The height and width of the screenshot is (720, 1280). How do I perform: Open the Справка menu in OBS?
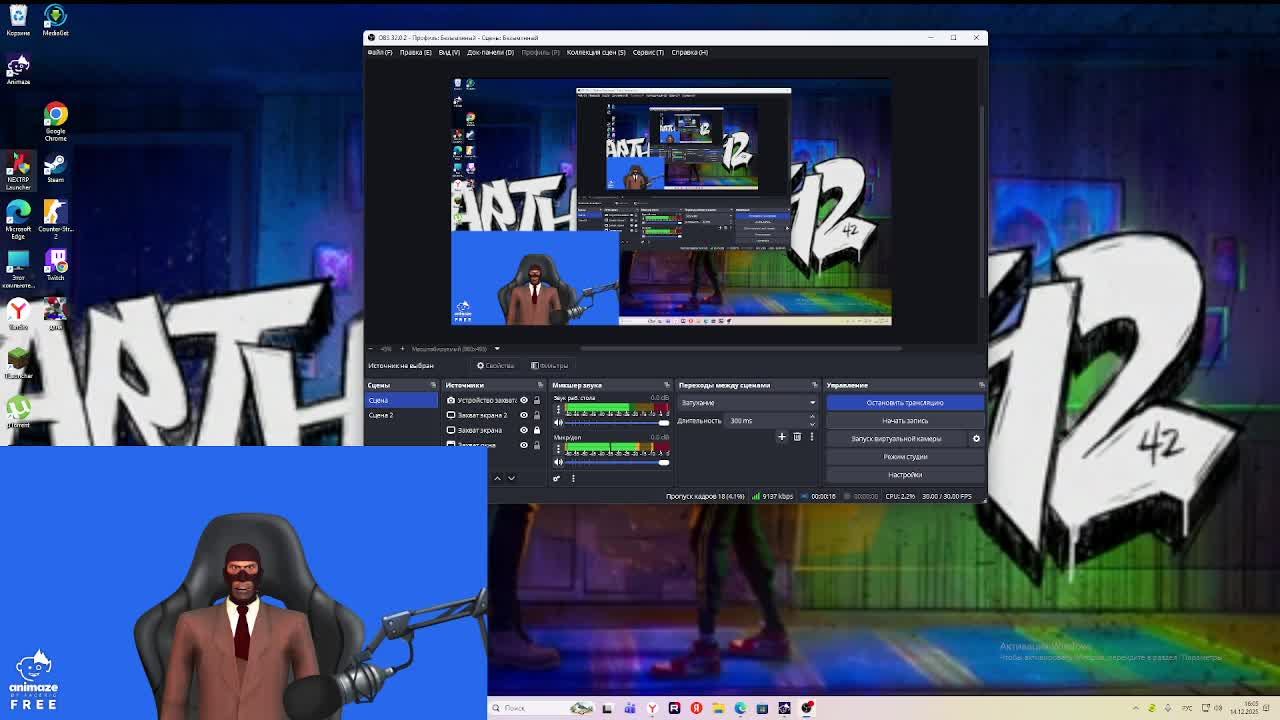pyautogui.click(x=690, y=52)
